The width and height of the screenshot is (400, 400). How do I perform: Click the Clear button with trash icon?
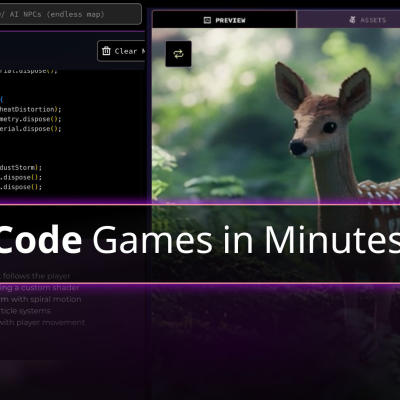(x=122, y=51)
